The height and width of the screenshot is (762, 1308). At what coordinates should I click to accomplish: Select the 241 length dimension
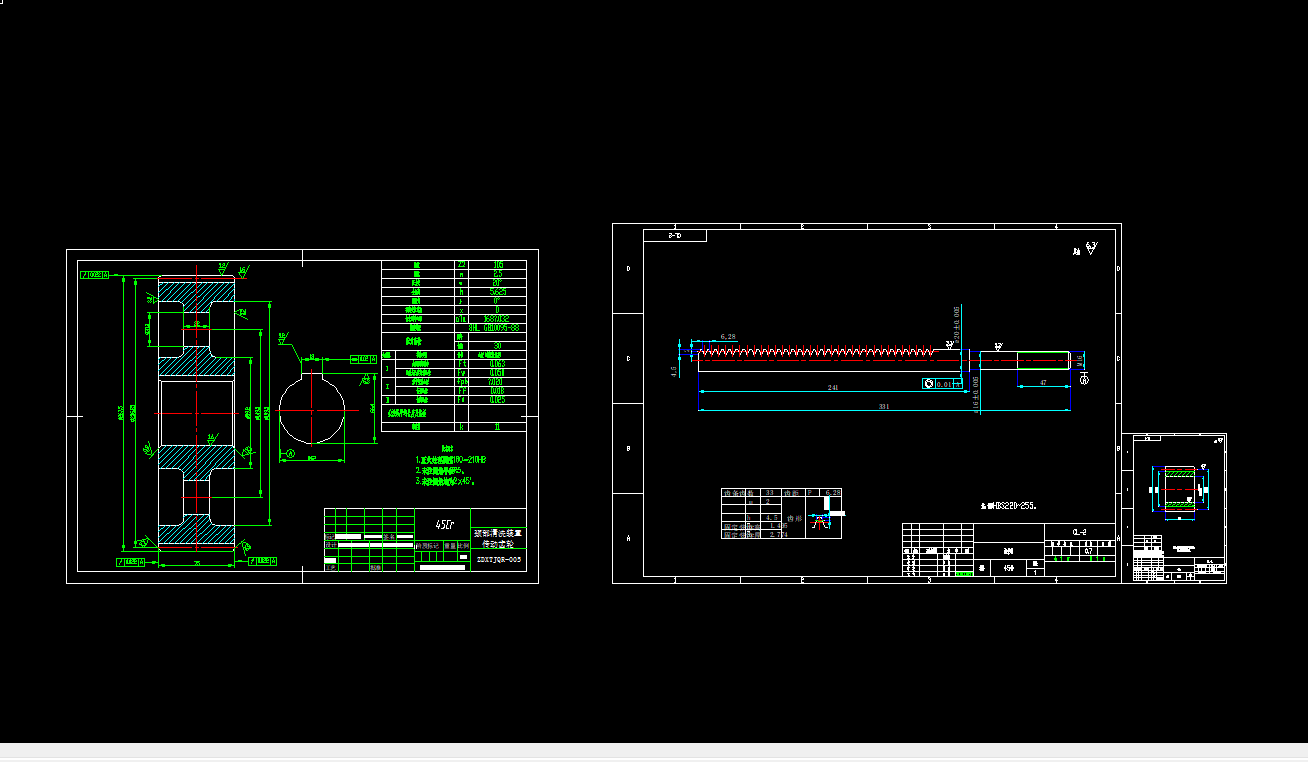831,386
